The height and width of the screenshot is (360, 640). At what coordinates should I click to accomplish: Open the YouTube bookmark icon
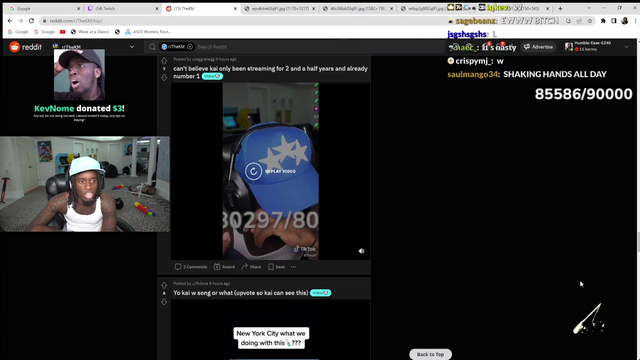(62, 32)
